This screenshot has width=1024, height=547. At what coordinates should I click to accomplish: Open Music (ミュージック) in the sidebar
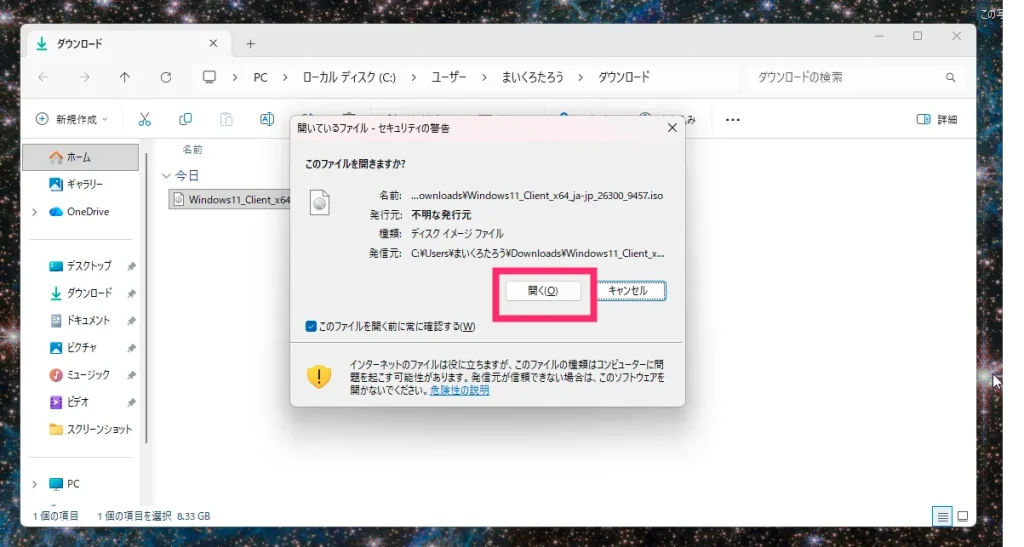(x=80, y=375)
